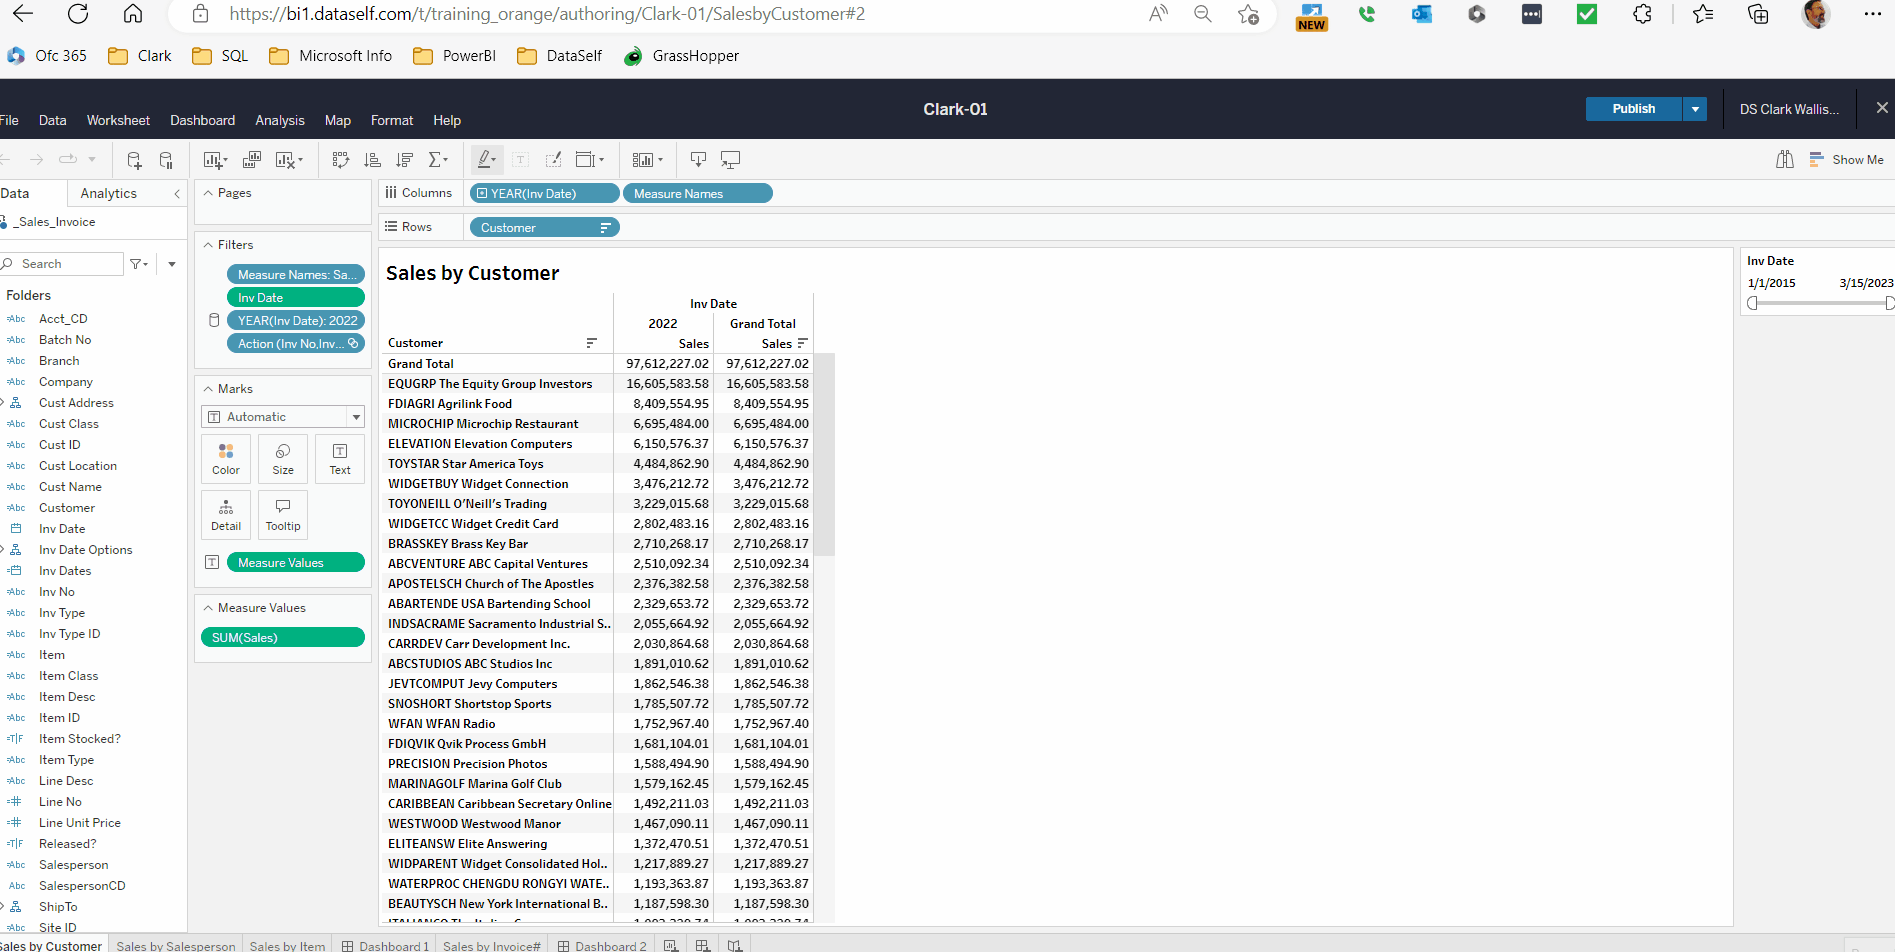Click the Color button on Marks card
This screenshot has width=1895, height=952.
pyautogui.click(x=226, y=459)
